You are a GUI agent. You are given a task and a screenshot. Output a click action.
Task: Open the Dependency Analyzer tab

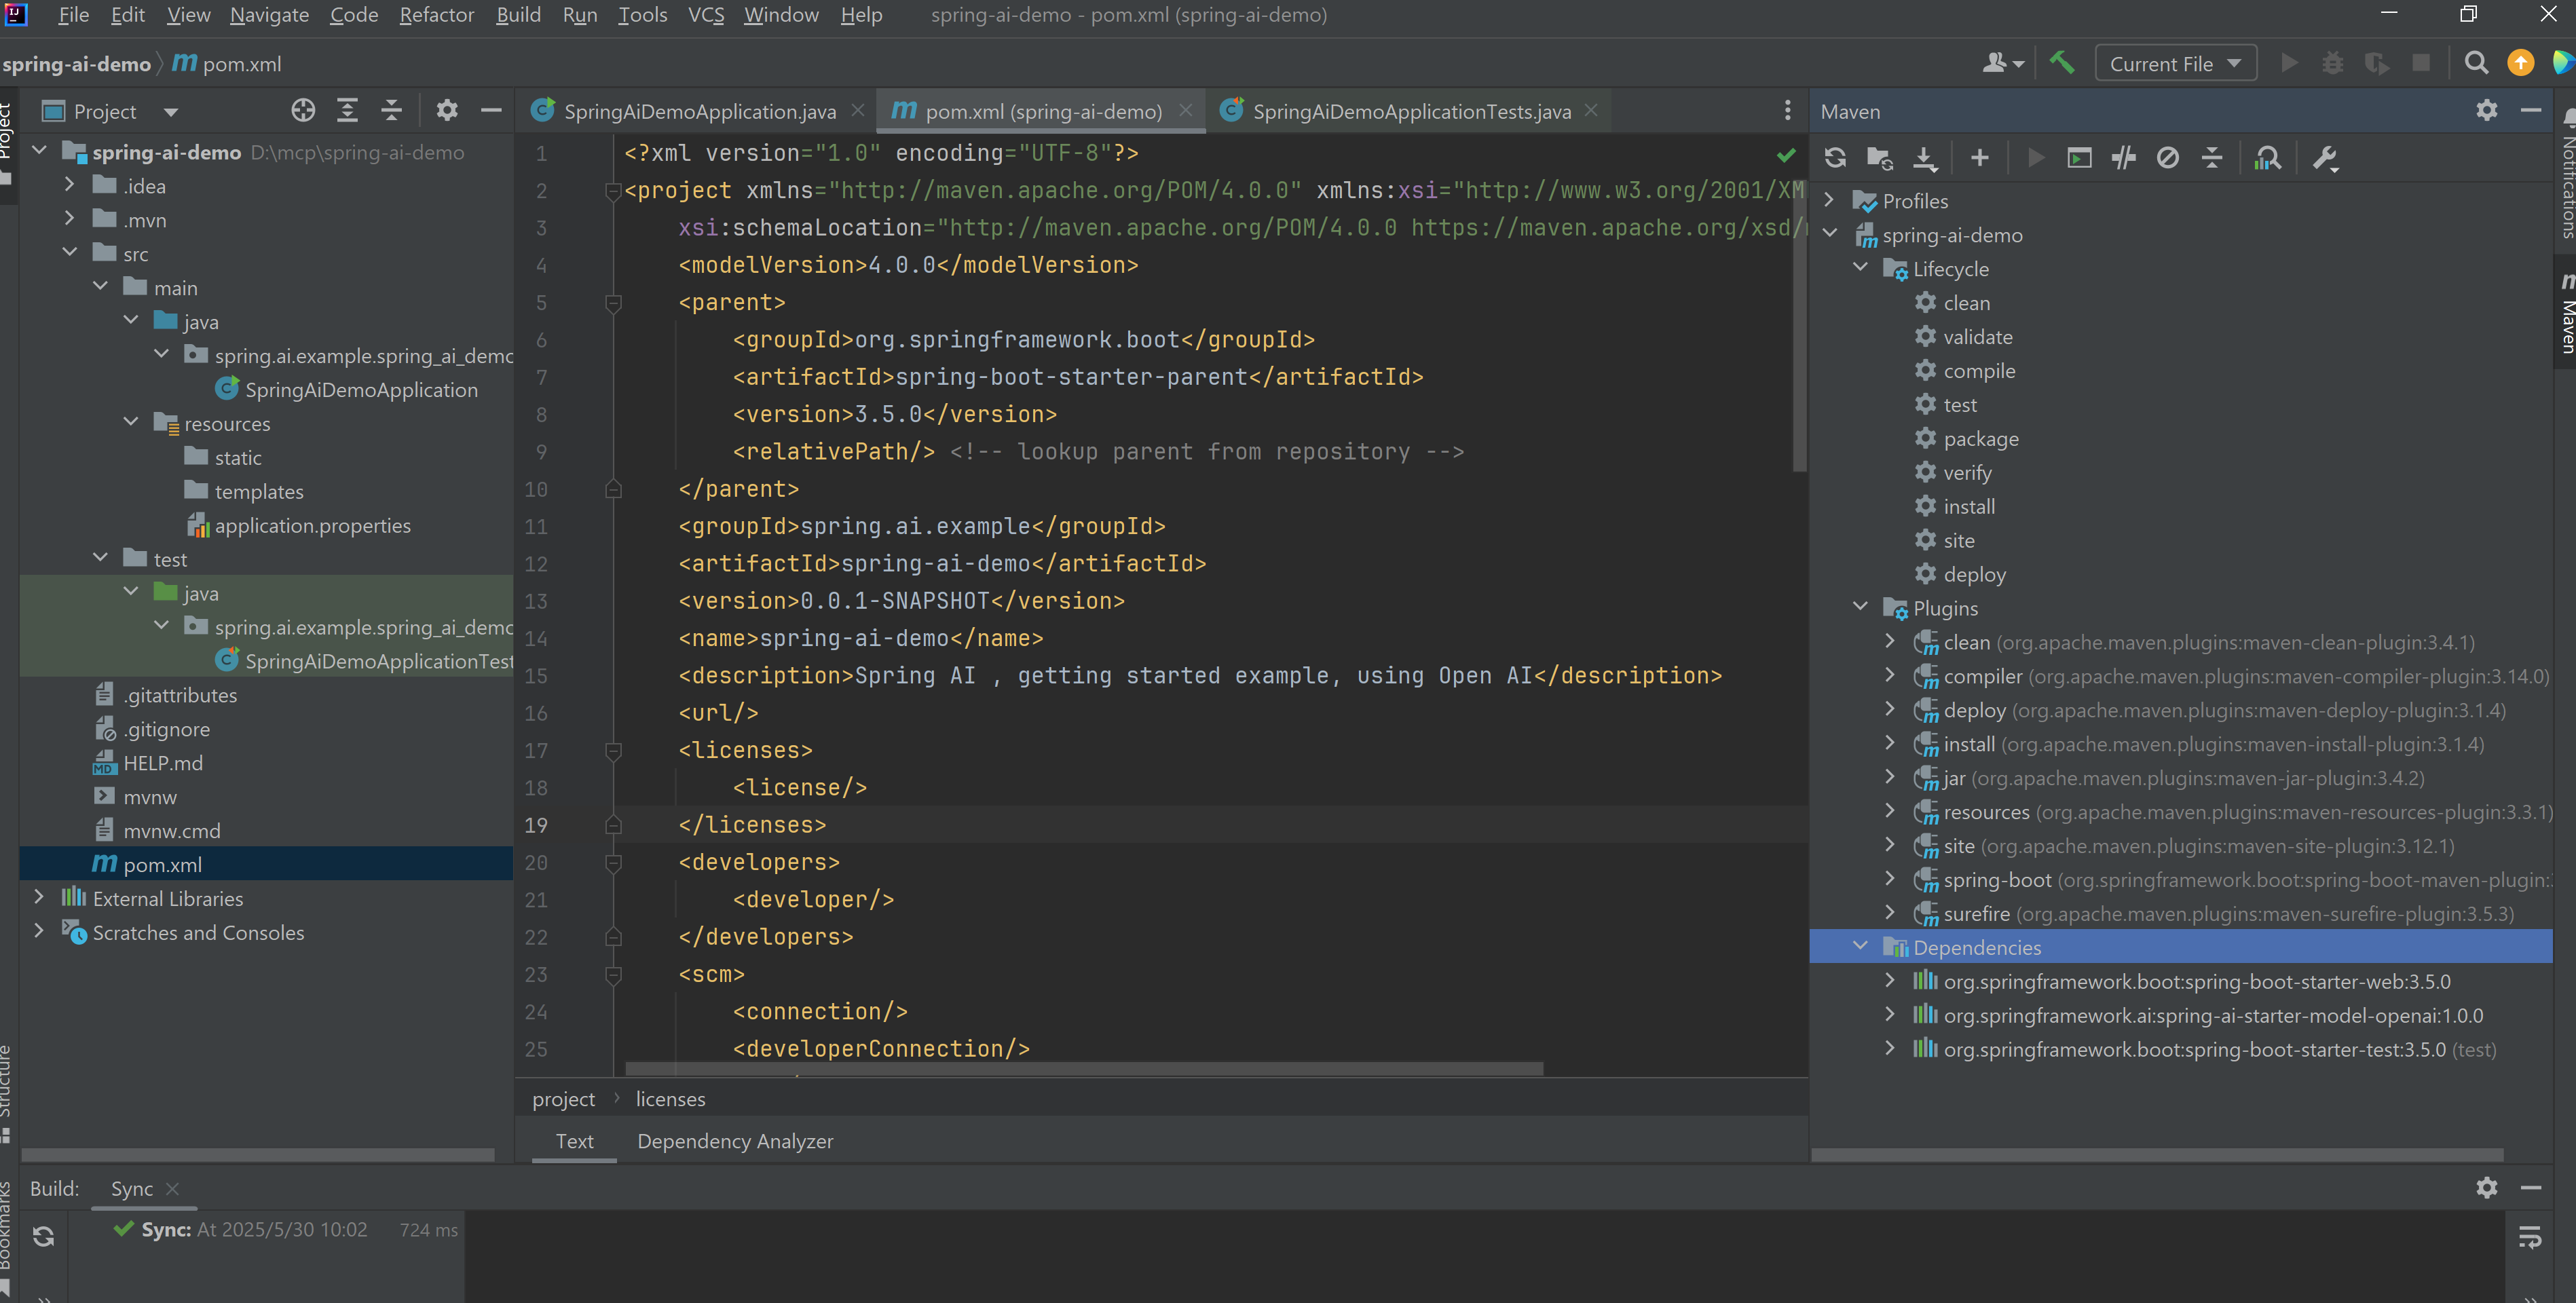coord(734,1141)
